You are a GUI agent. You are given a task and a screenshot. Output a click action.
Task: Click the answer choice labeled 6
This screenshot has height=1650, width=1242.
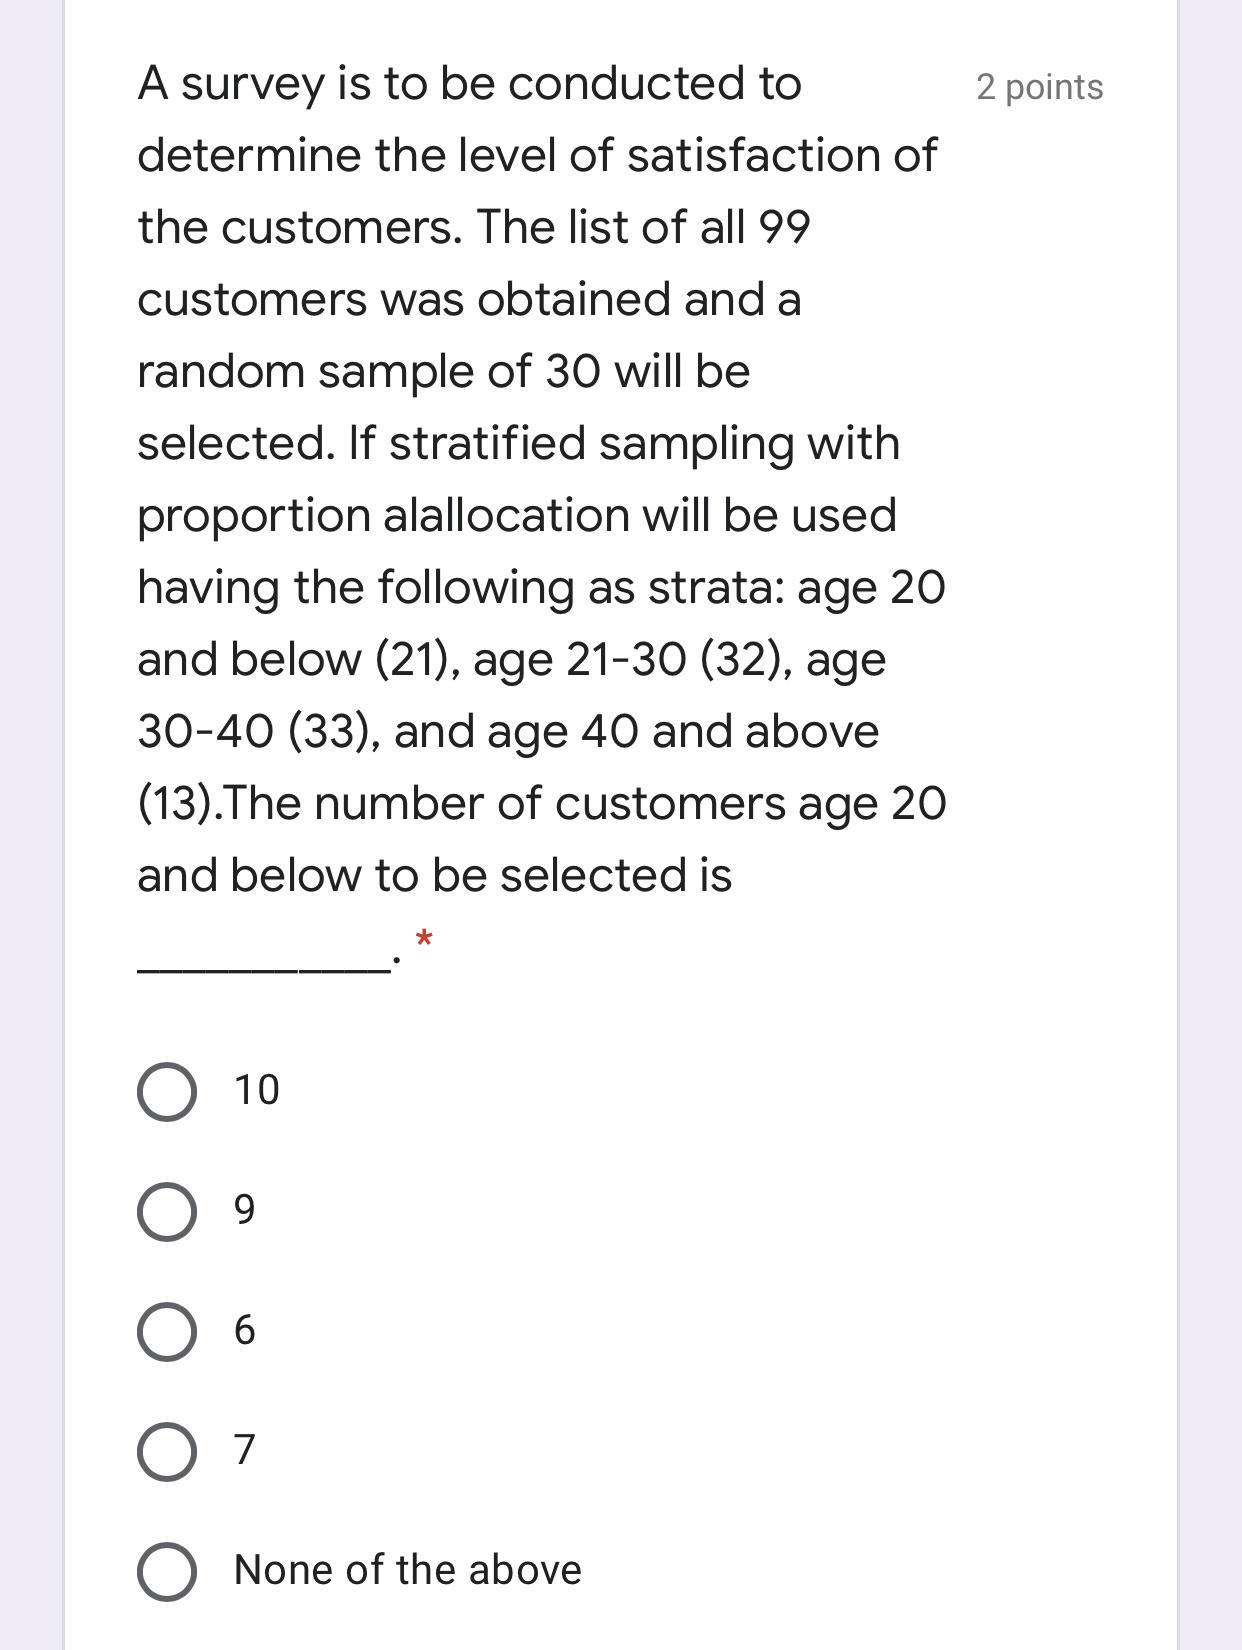tap(246, 1333)
